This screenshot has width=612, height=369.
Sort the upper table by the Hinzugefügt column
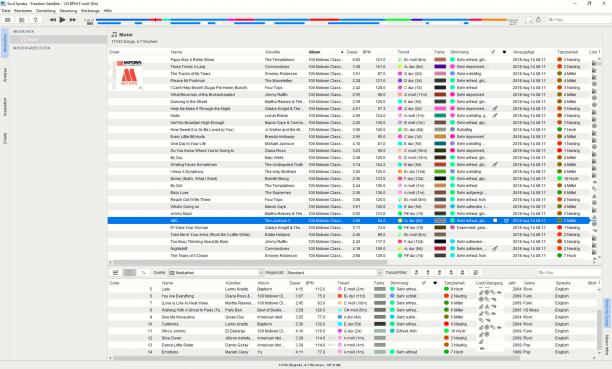tap(524, 52)
